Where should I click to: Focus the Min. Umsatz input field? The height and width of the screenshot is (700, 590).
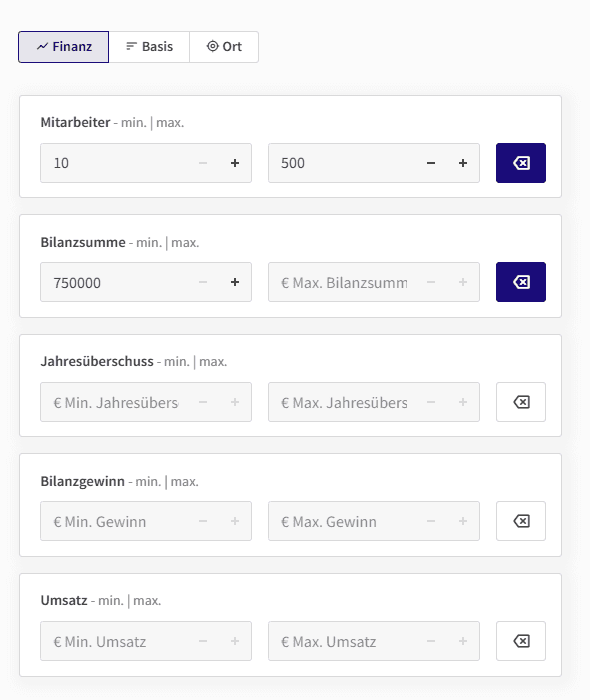(116, 641)
